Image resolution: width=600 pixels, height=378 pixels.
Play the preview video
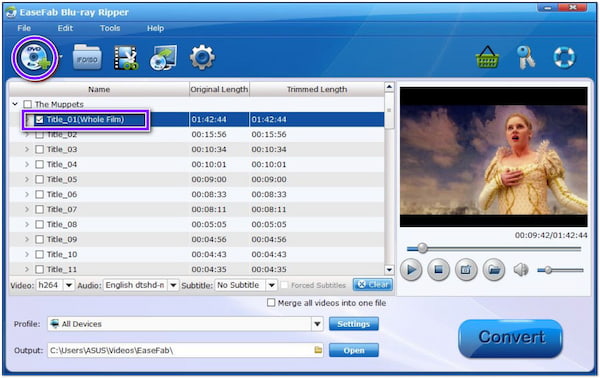click(411, 270)
